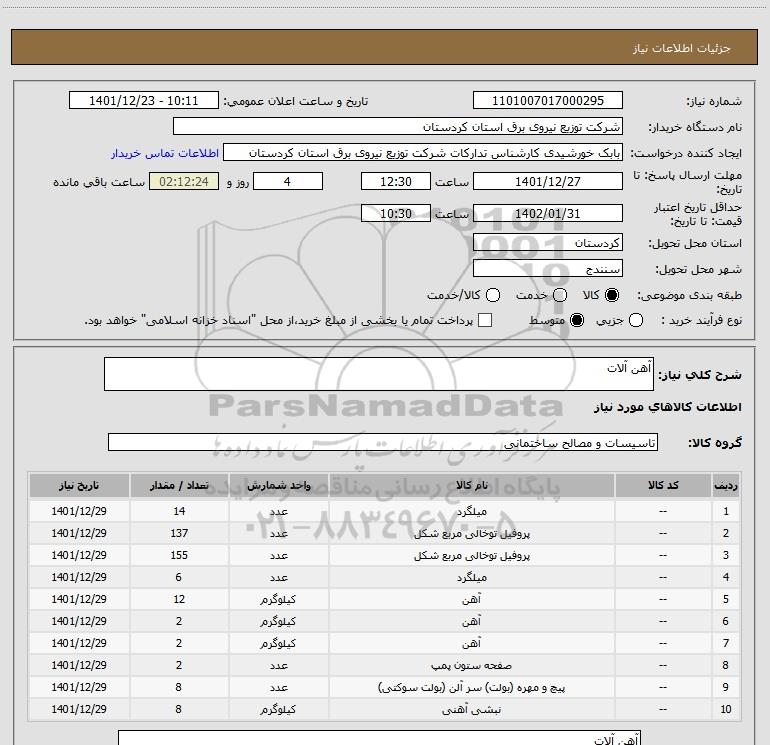Viewport: 770px width, 745px height.
Task: Click date 1401/12/29 in row 1
Action: (x=79, y=511)
